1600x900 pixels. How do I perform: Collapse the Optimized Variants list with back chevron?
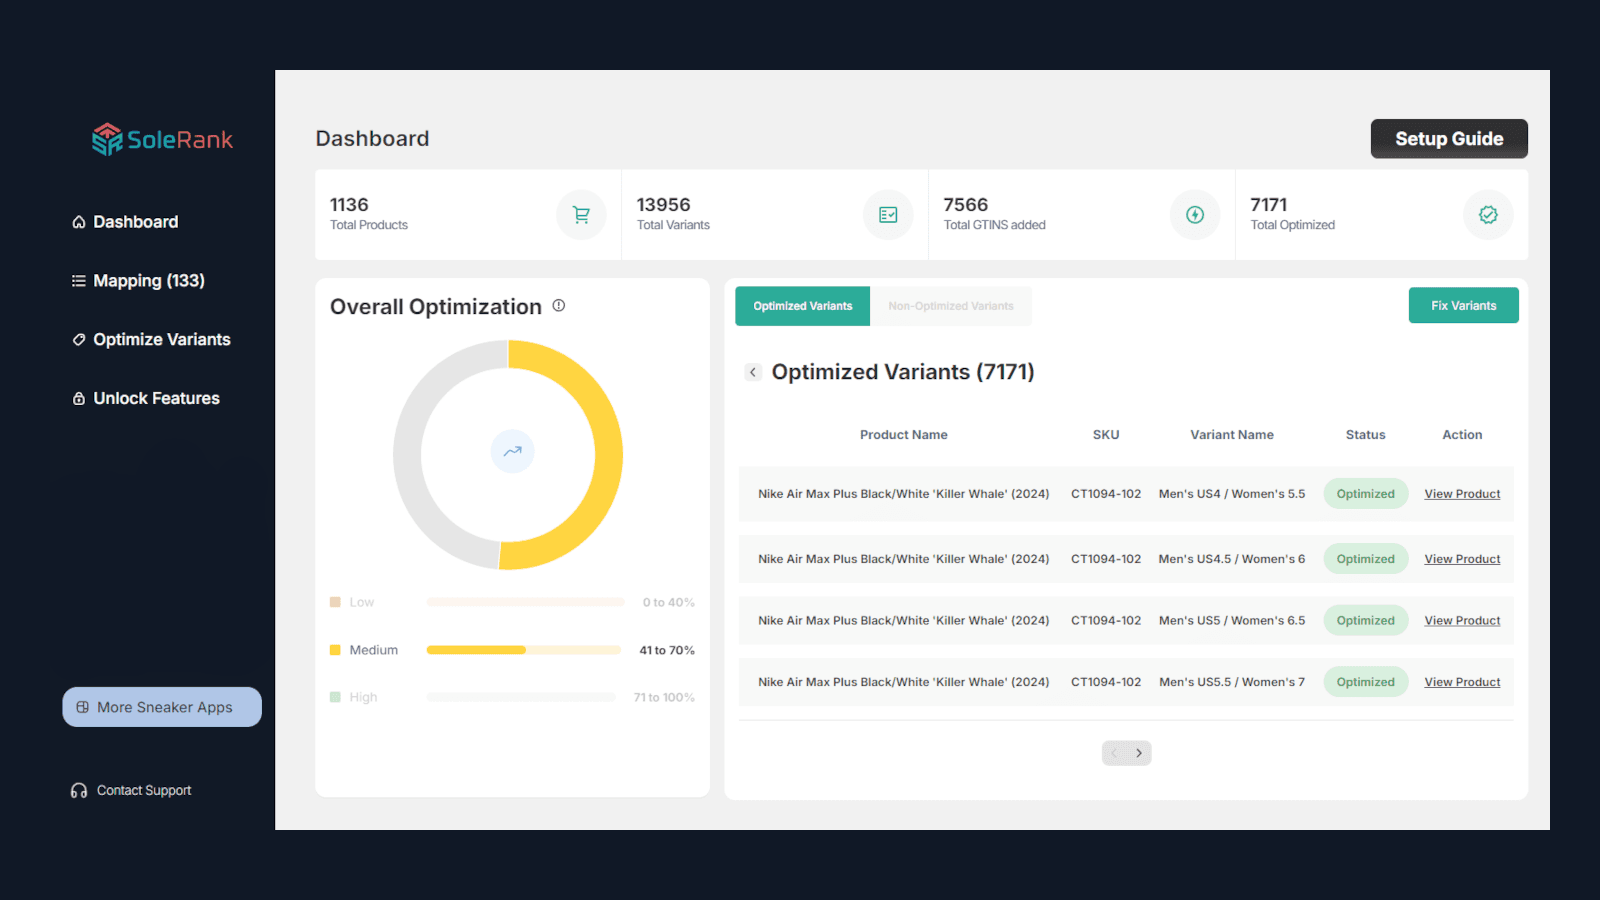[x=753, y=371]
